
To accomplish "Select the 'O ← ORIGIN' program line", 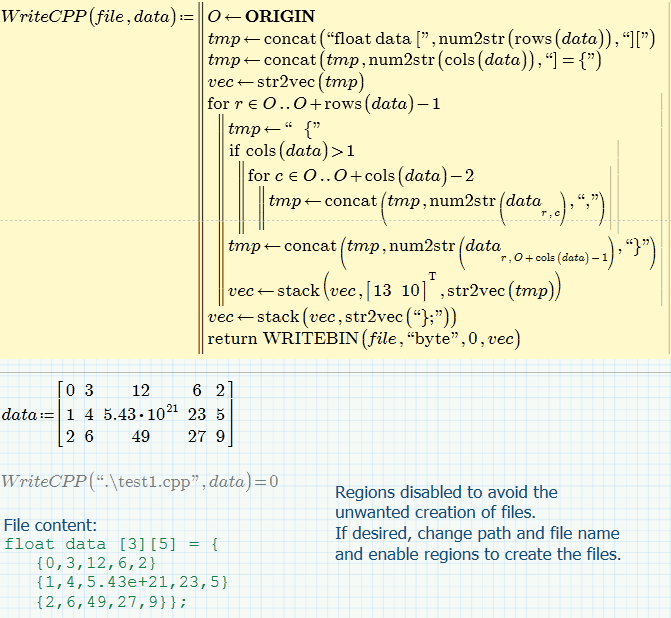I will coord(261,16).
